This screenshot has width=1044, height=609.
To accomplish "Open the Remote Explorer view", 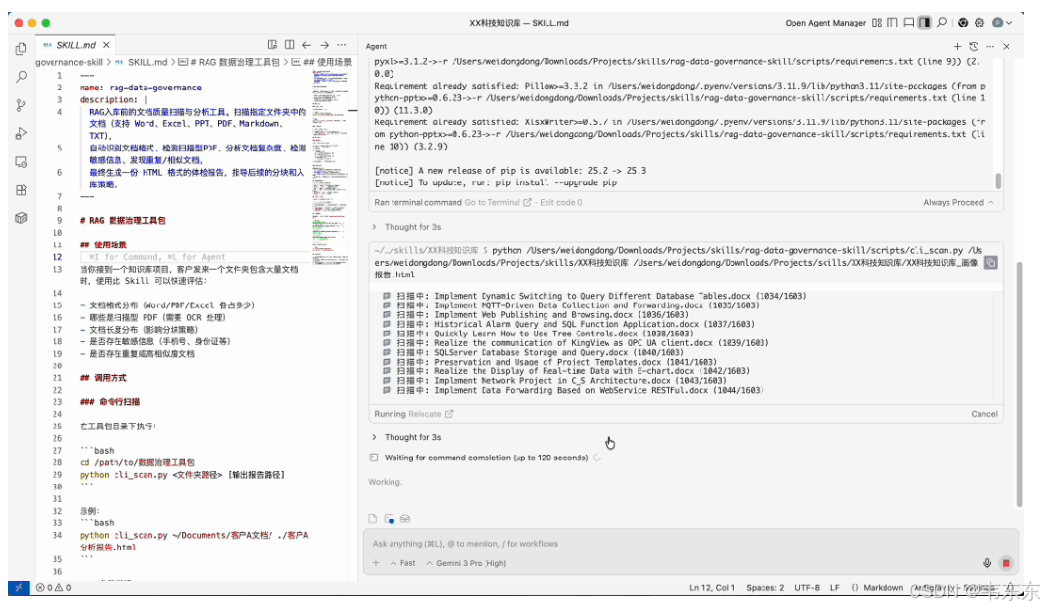I will (x=21, y=162).
